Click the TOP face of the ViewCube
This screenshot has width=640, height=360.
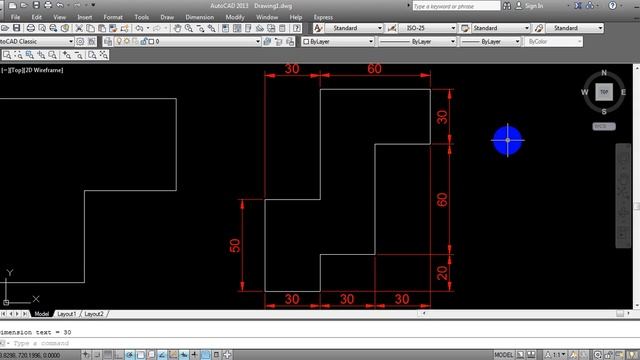pos(604,92)
